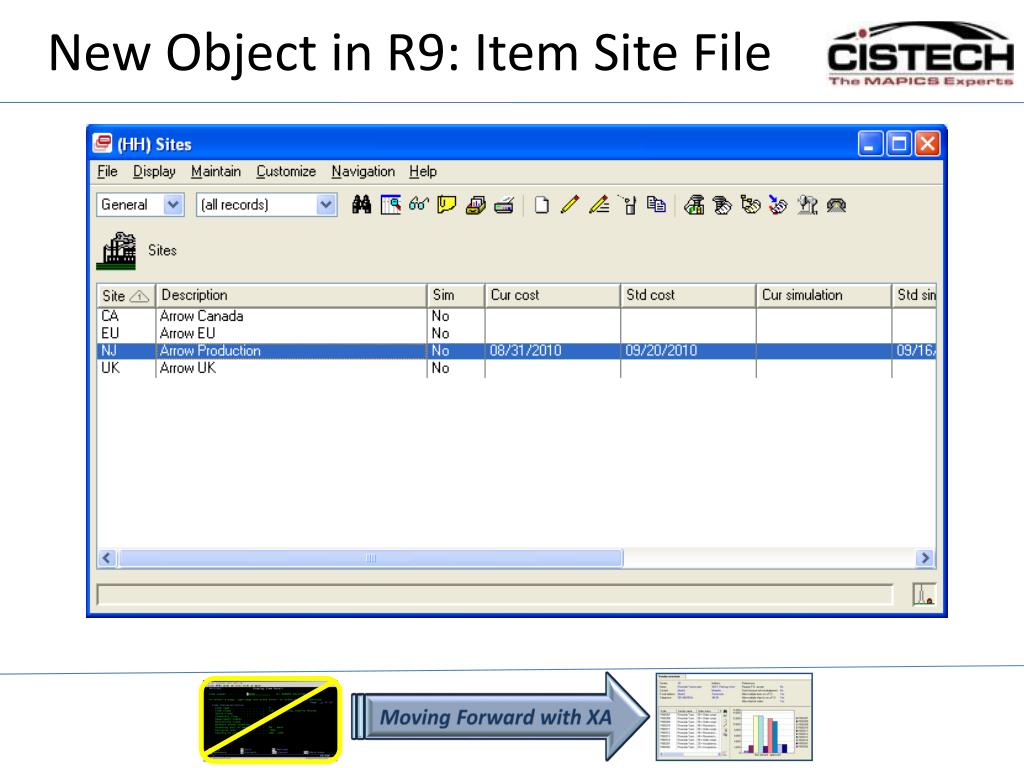The width and height of the screenshot is (1024, 768).
Task: Click the (HH) Sites title bar app icon
Action: point(103,143)
